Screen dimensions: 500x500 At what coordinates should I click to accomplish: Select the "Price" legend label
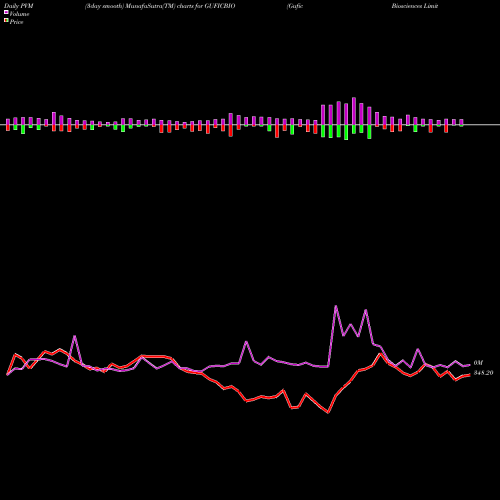pos(16,22)
